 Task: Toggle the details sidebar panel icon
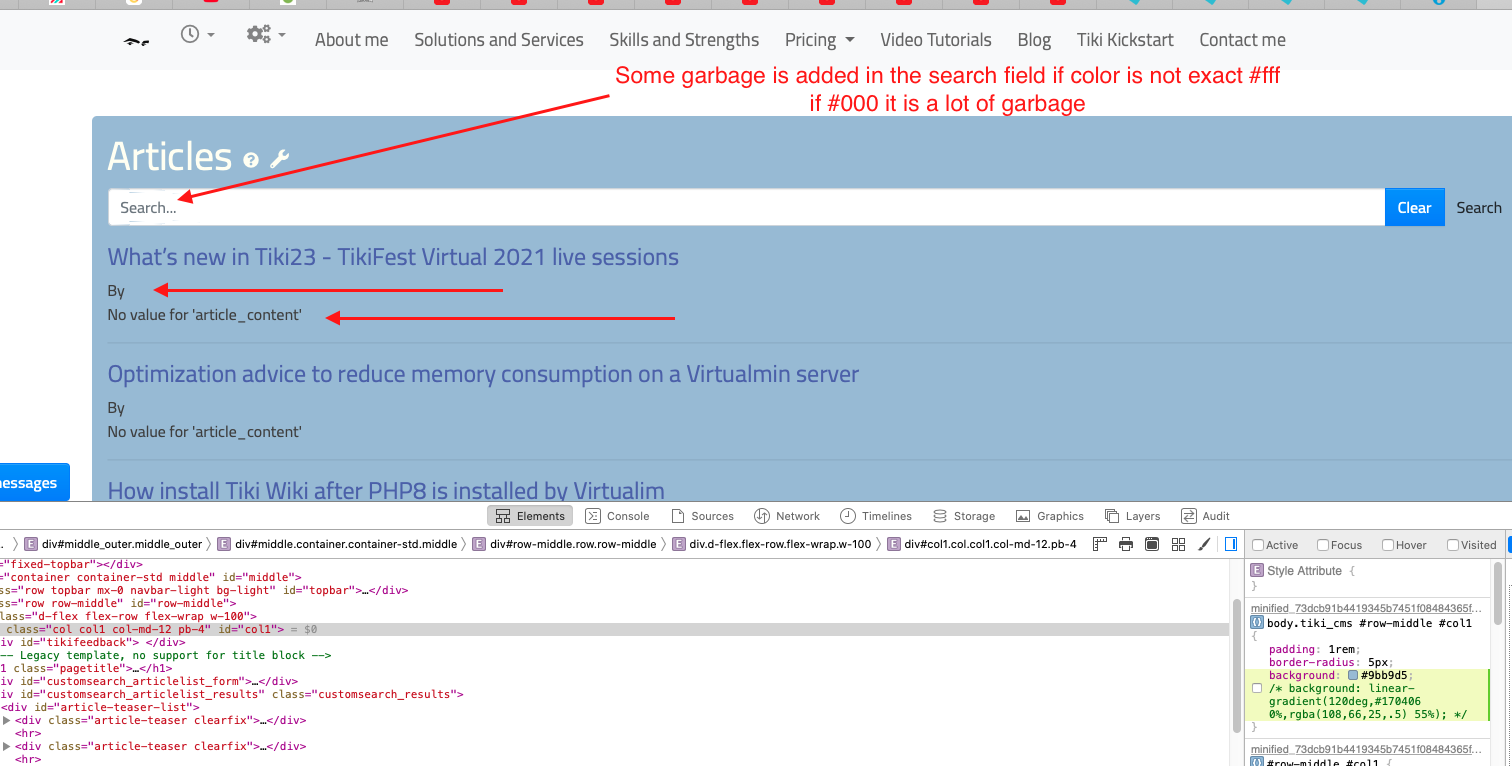tap(1231, 544)
